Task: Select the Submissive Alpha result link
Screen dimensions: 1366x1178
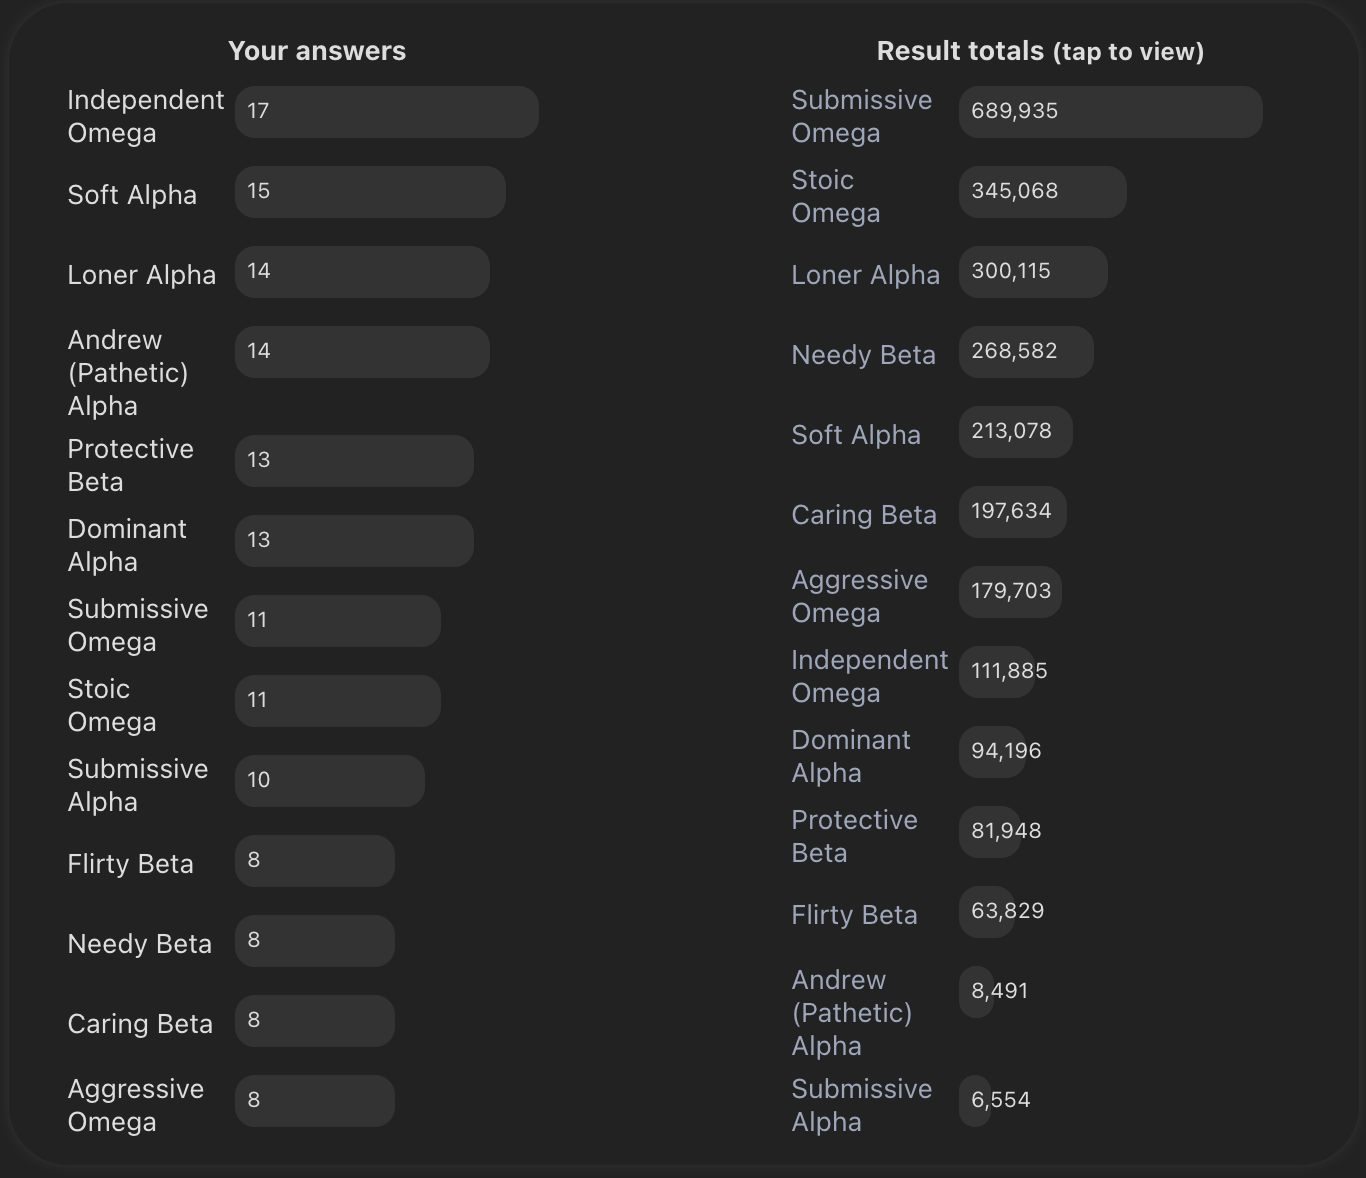Action: [x=861, y=1105]
